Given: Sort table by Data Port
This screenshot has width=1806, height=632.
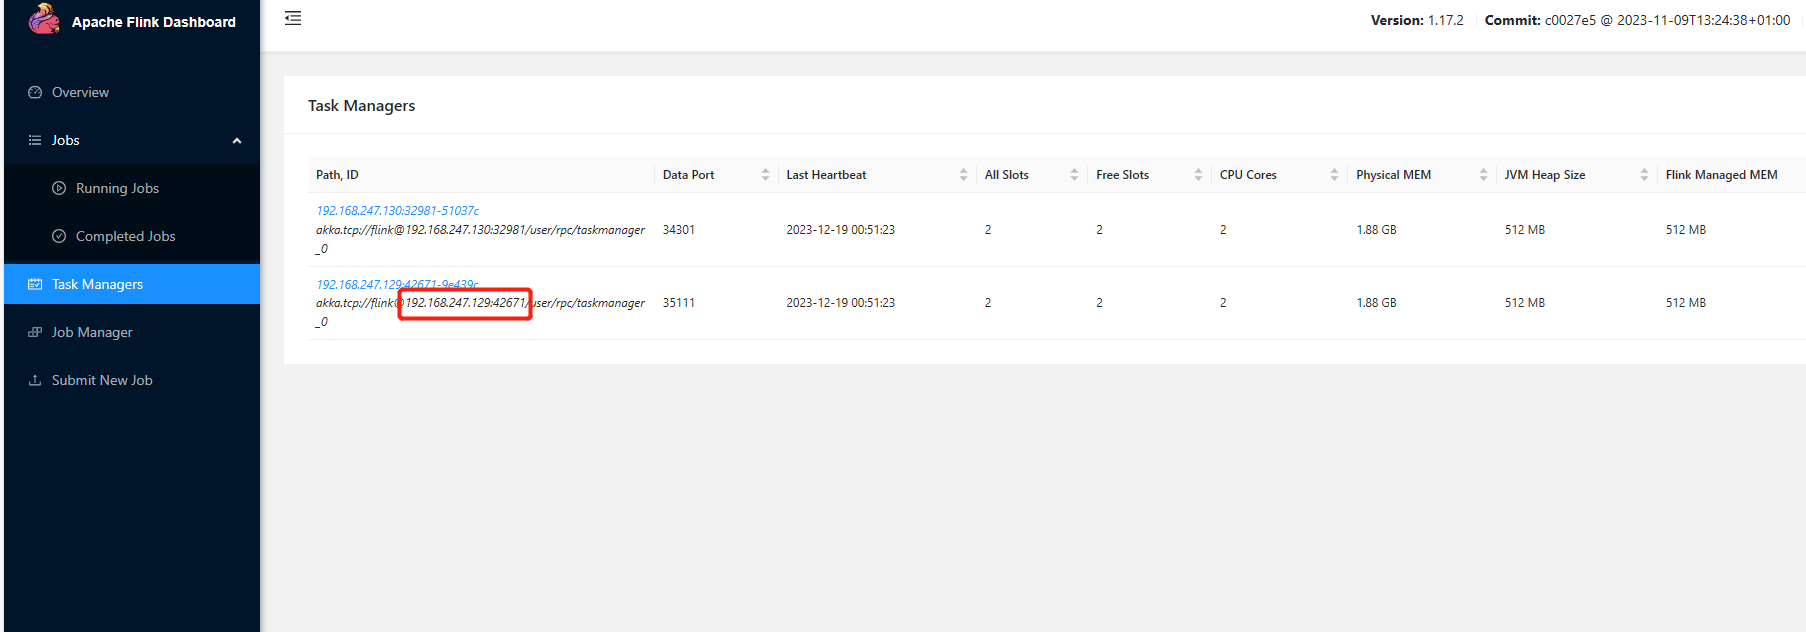Looking at the screenshot, I should pyautogui.click(x=765, y=175).
